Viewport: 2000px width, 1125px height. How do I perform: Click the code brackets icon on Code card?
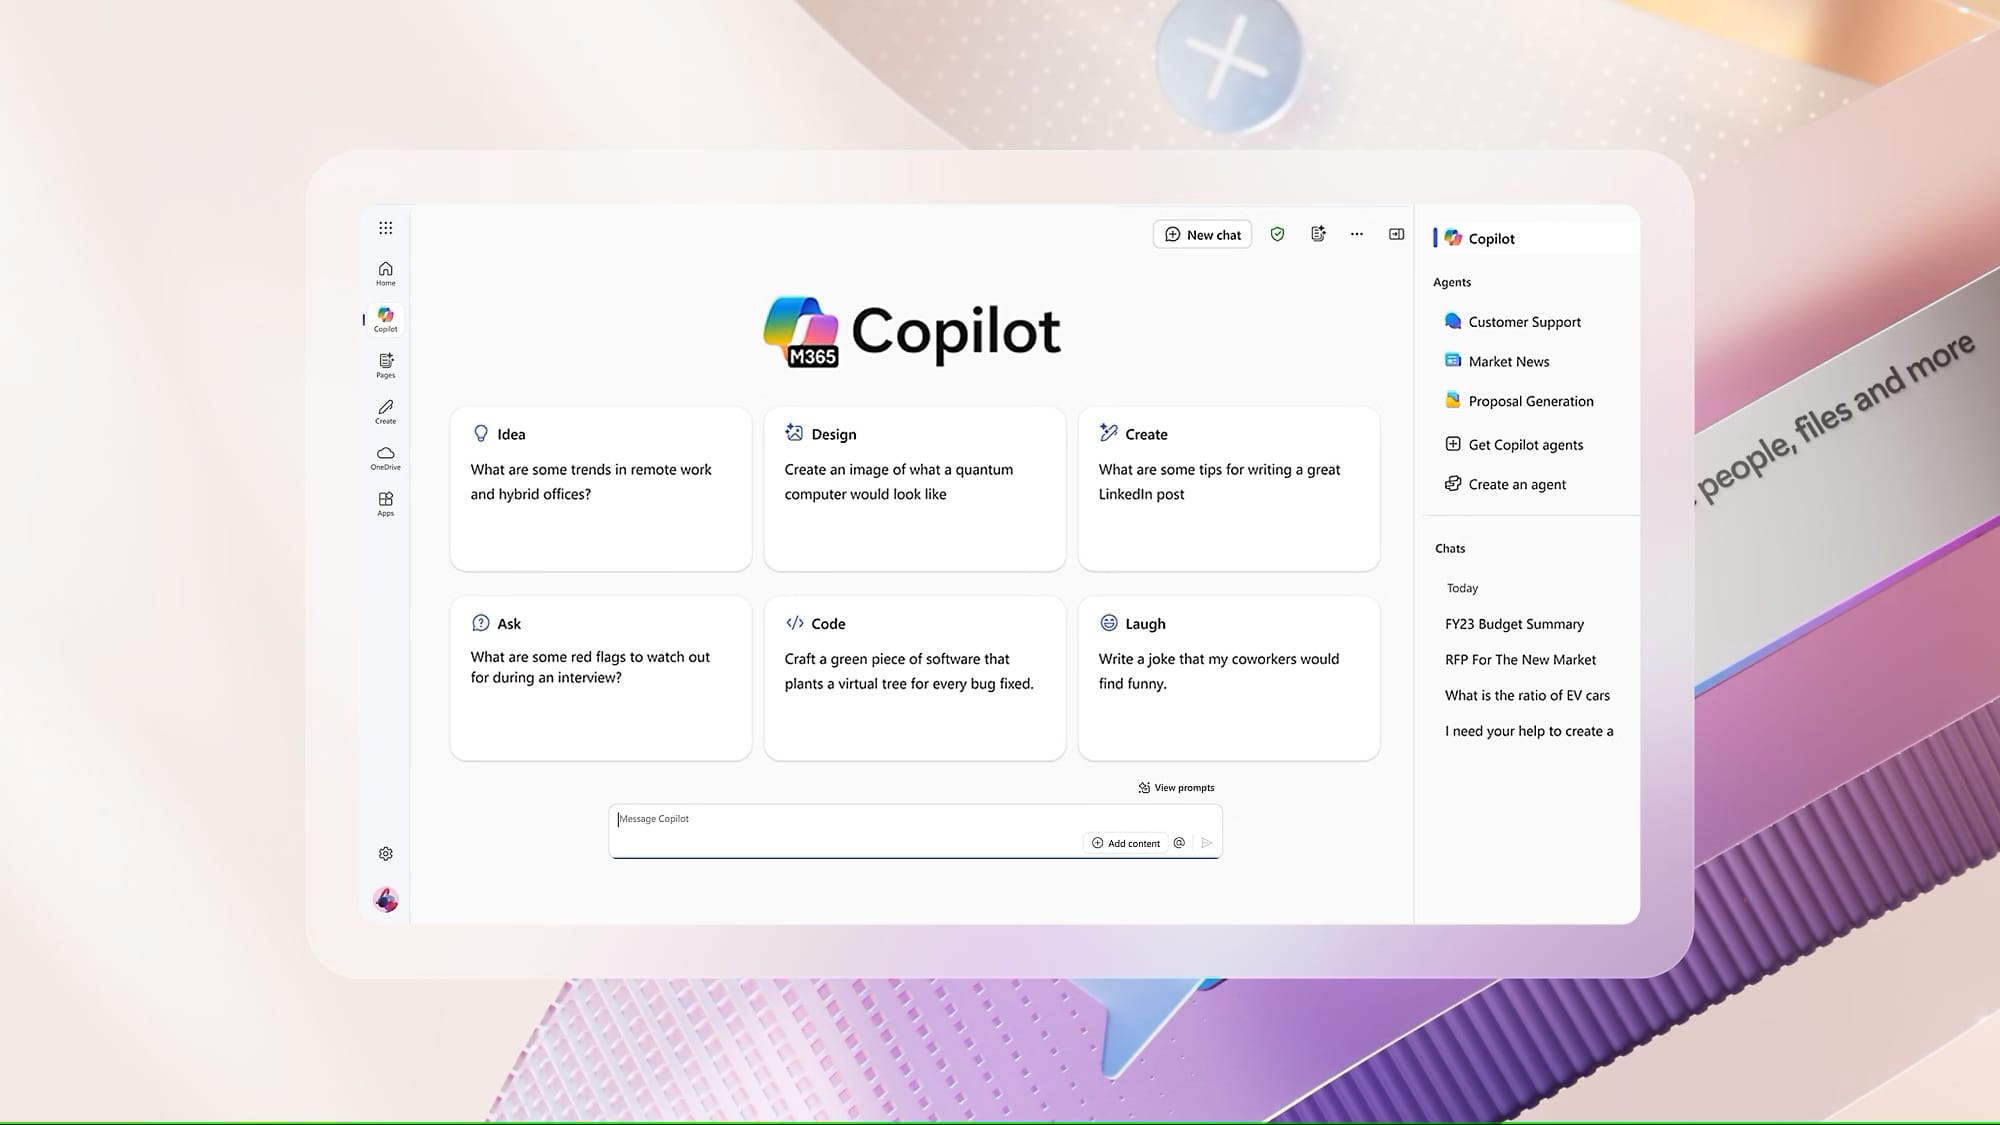(795, 622)
